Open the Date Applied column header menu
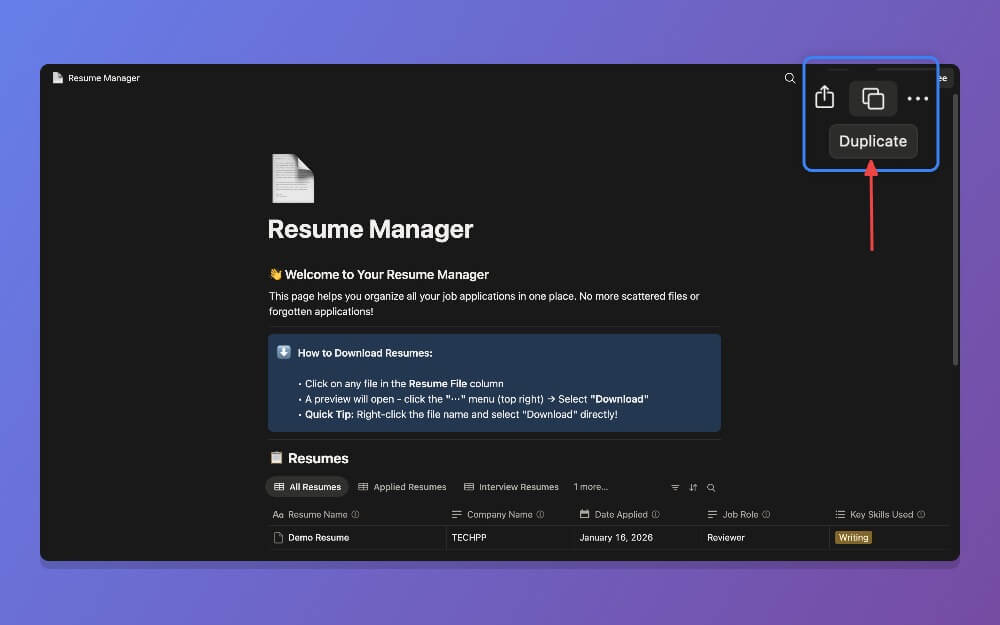Screen dimensions: 1000x625 (620, 514)
